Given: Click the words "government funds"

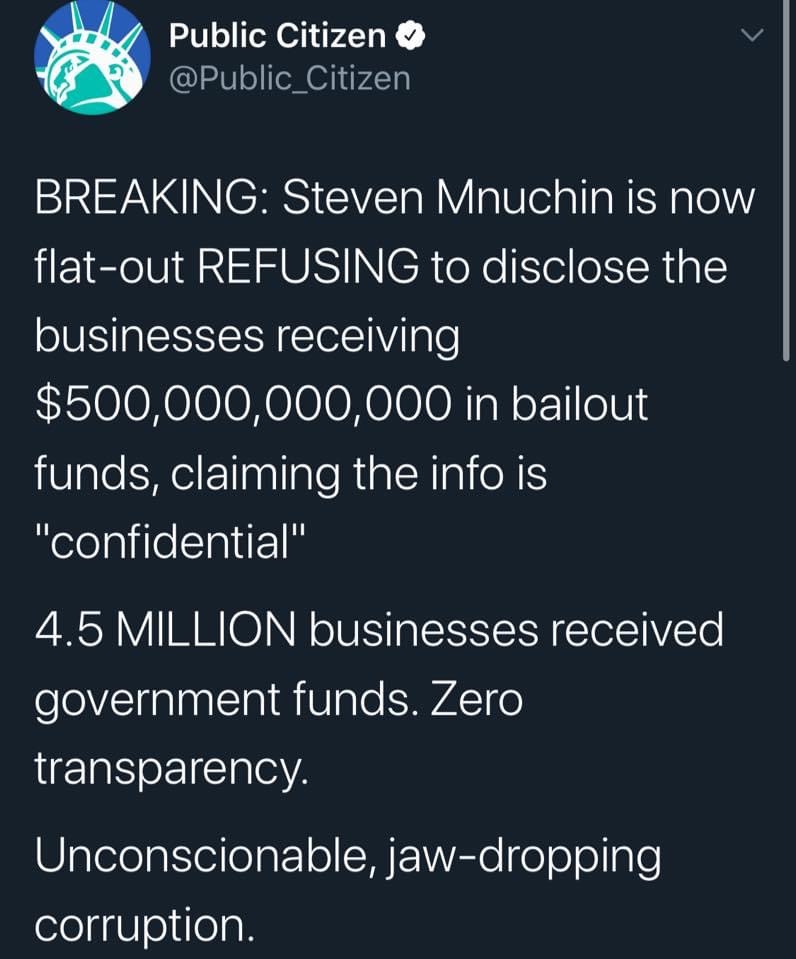Looking at the screenshot, I should tap(225, 700).
